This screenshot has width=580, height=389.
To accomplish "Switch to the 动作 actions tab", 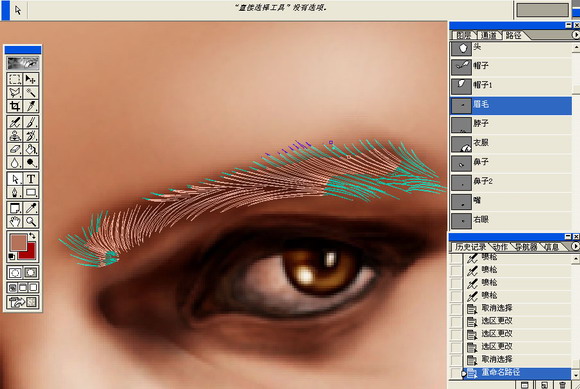I will pyautogui.click(x=500, y=247).
